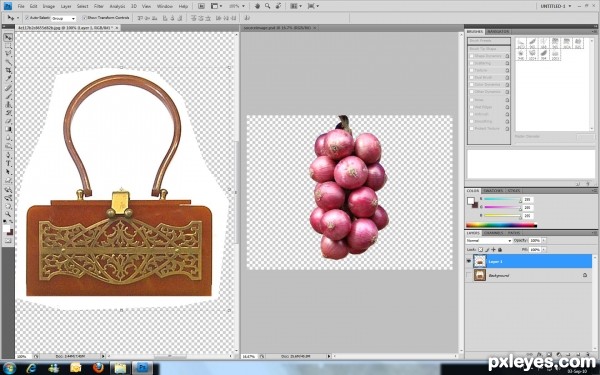Open the Color panel options menu
The width and height of the screenshot is (600, 375).
click(594, 191)
